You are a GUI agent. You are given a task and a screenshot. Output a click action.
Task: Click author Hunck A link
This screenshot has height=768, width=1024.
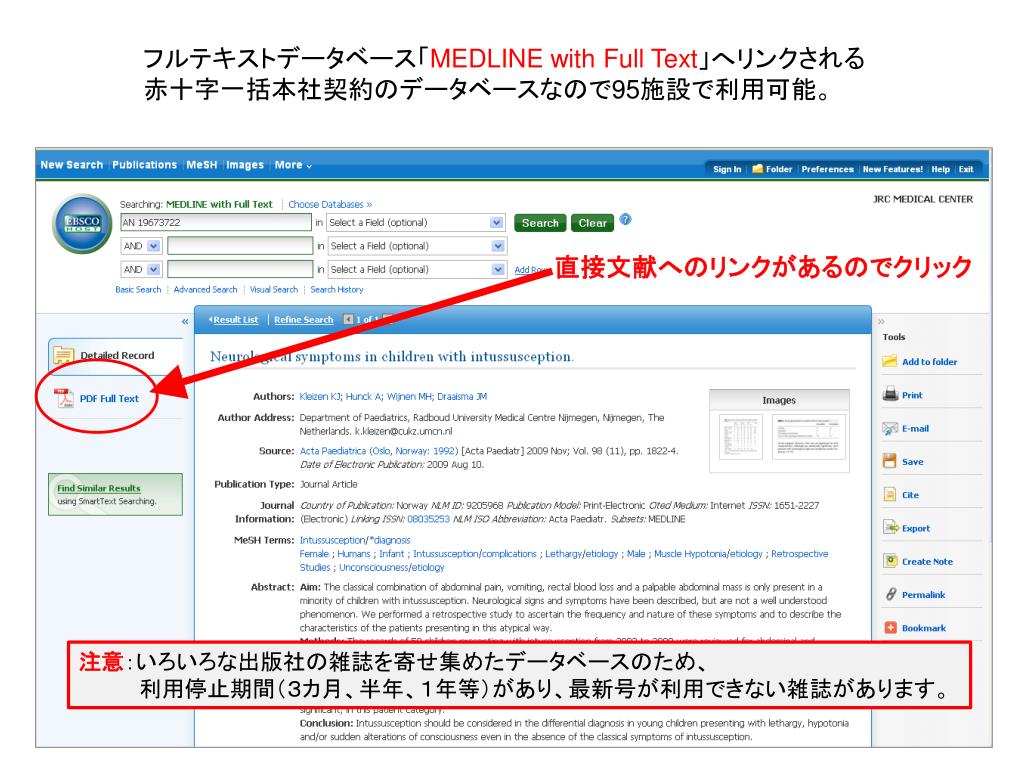point(364,396)
